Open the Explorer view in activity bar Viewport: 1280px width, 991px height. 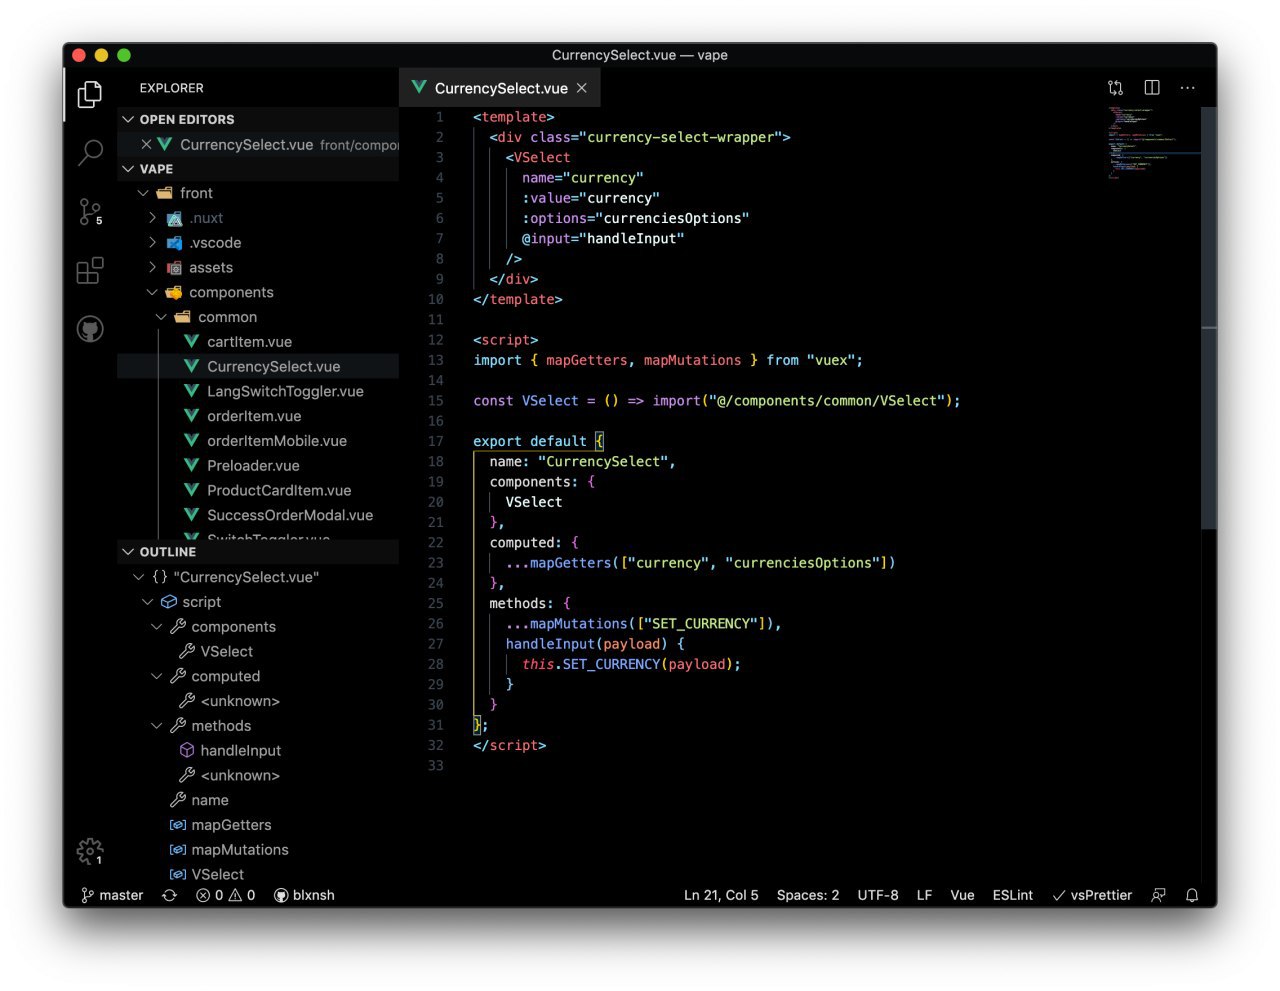pos(90,94)
